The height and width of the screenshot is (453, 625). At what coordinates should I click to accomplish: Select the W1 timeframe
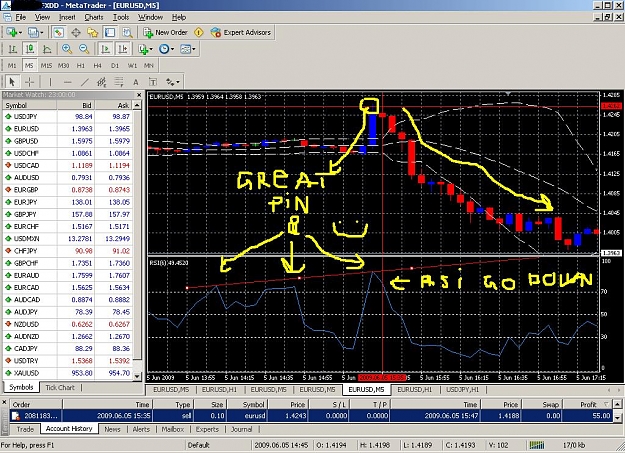coord(132,65)
